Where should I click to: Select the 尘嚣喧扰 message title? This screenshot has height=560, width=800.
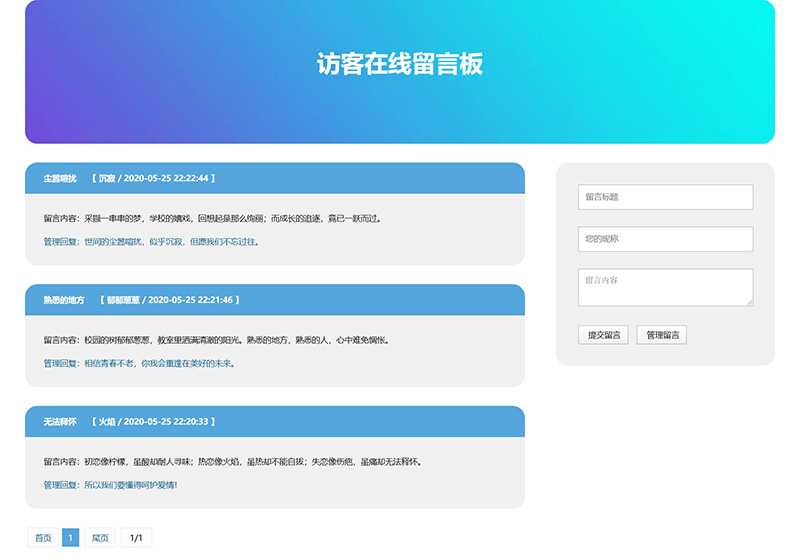coord(60,178)
